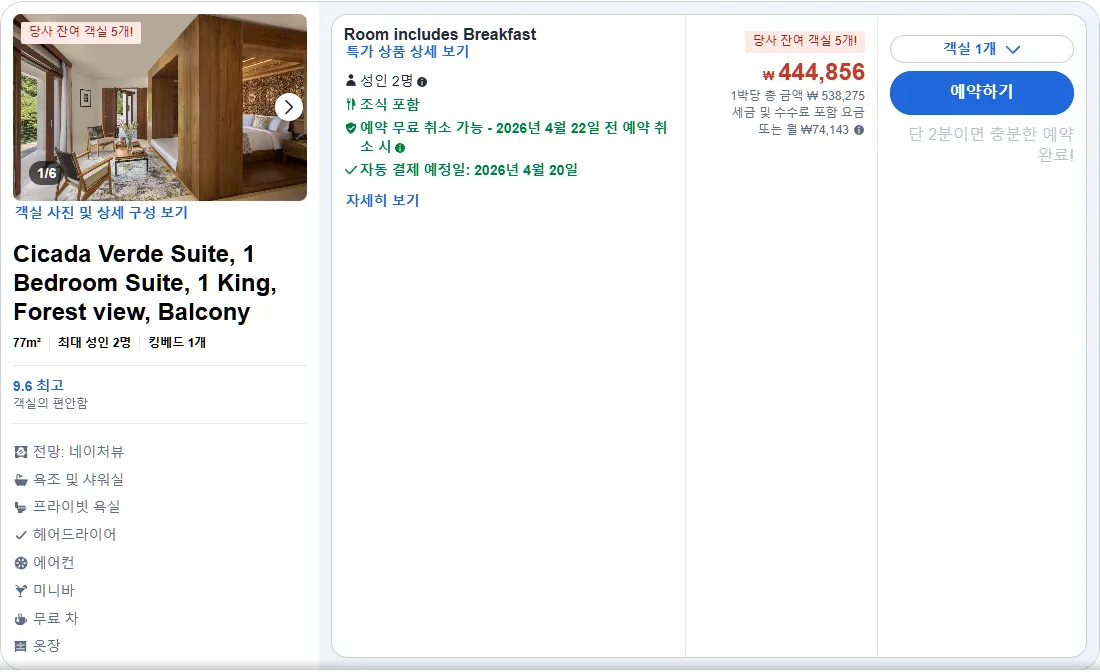Click info icon next to 성인 2명

click(x=422, y=82)
